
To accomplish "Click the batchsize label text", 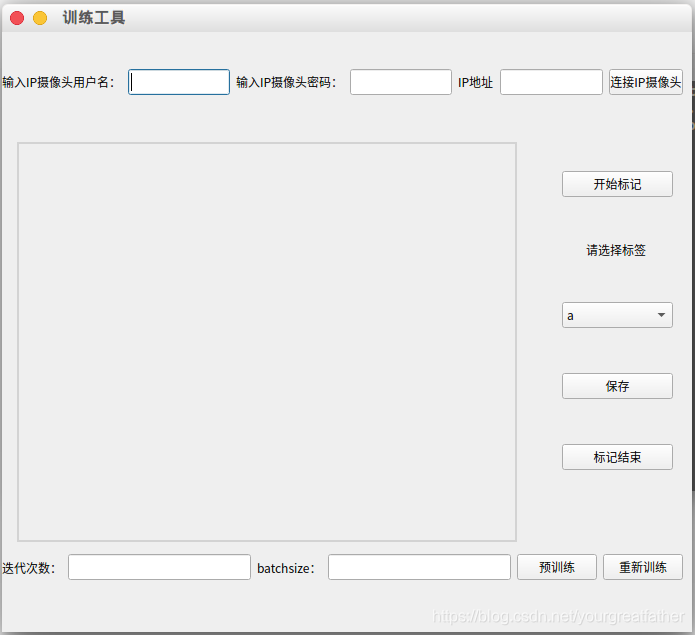I will [x=286, y=568].
